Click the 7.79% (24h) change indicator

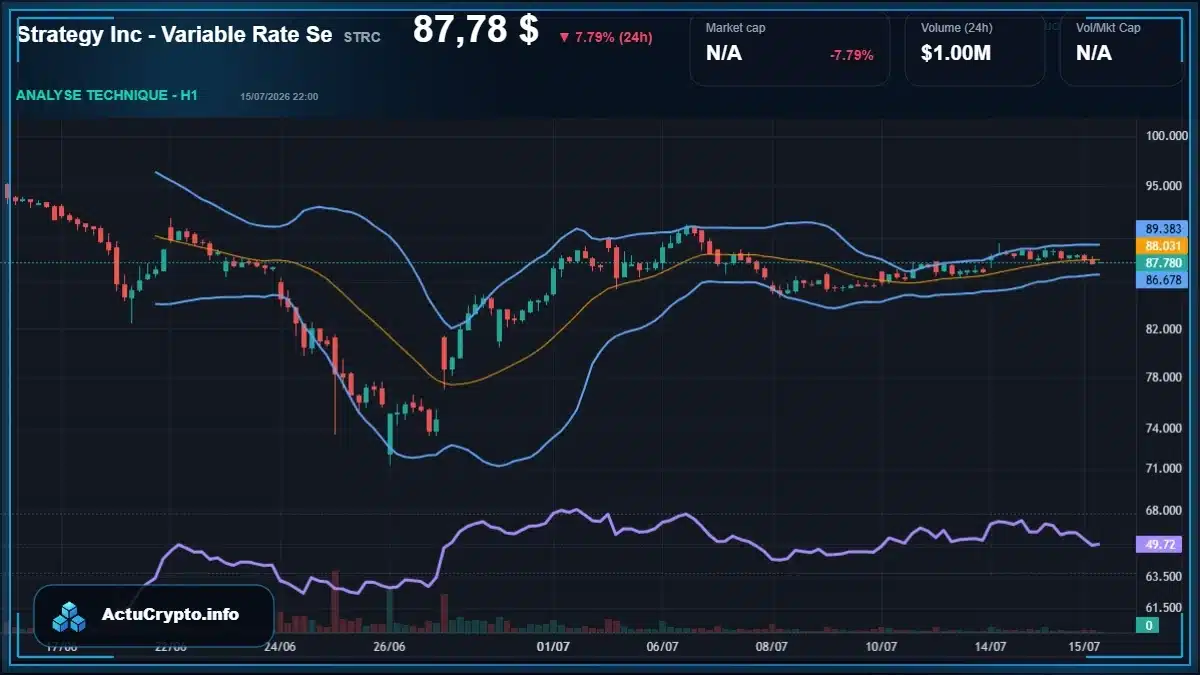[x=605, y=37]
